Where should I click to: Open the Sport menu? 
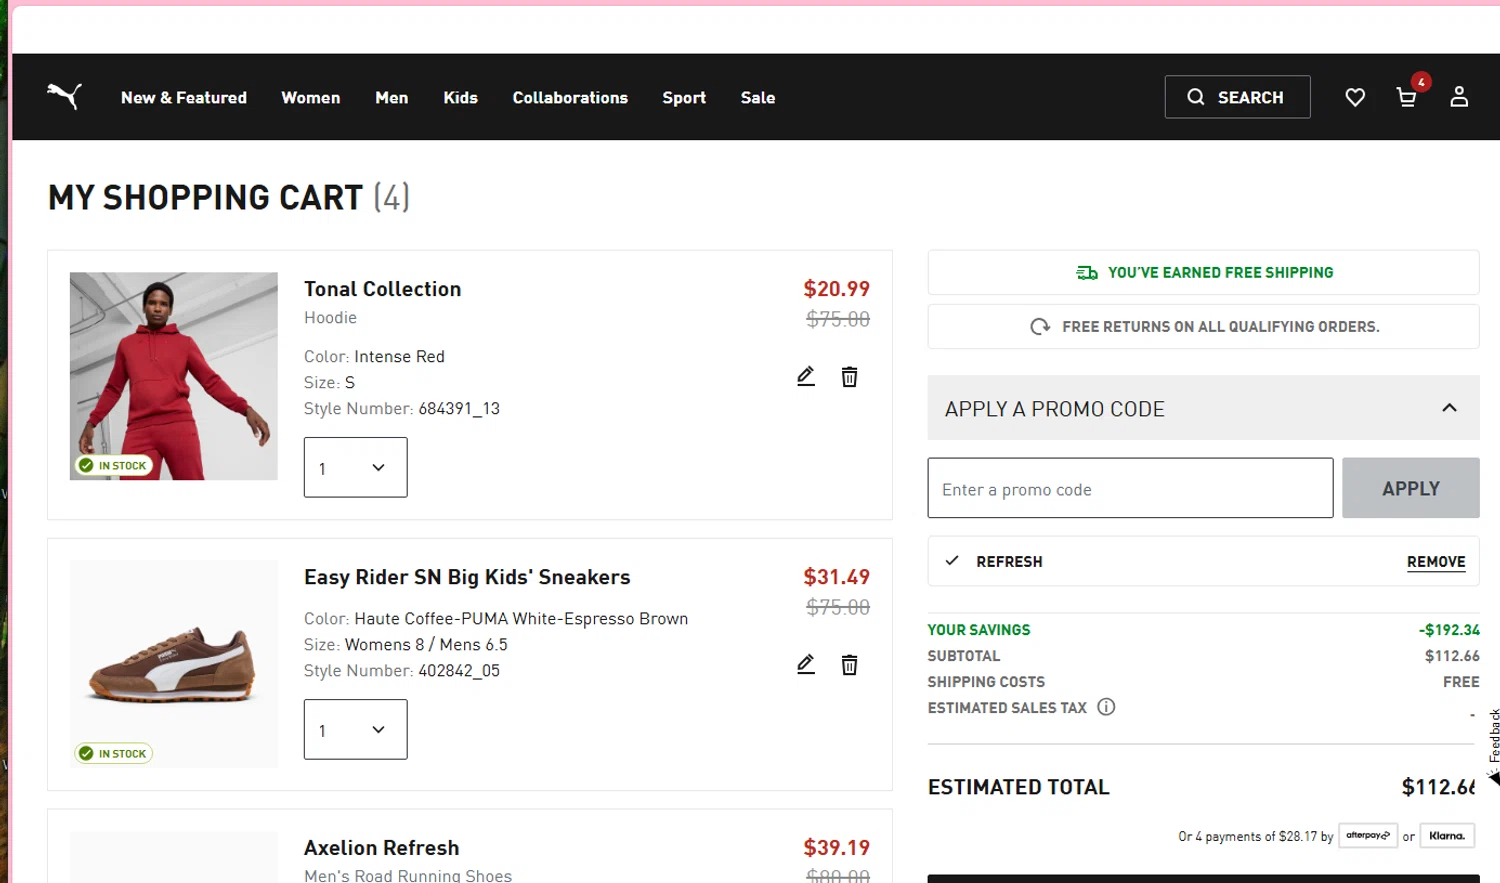[684, 97]
